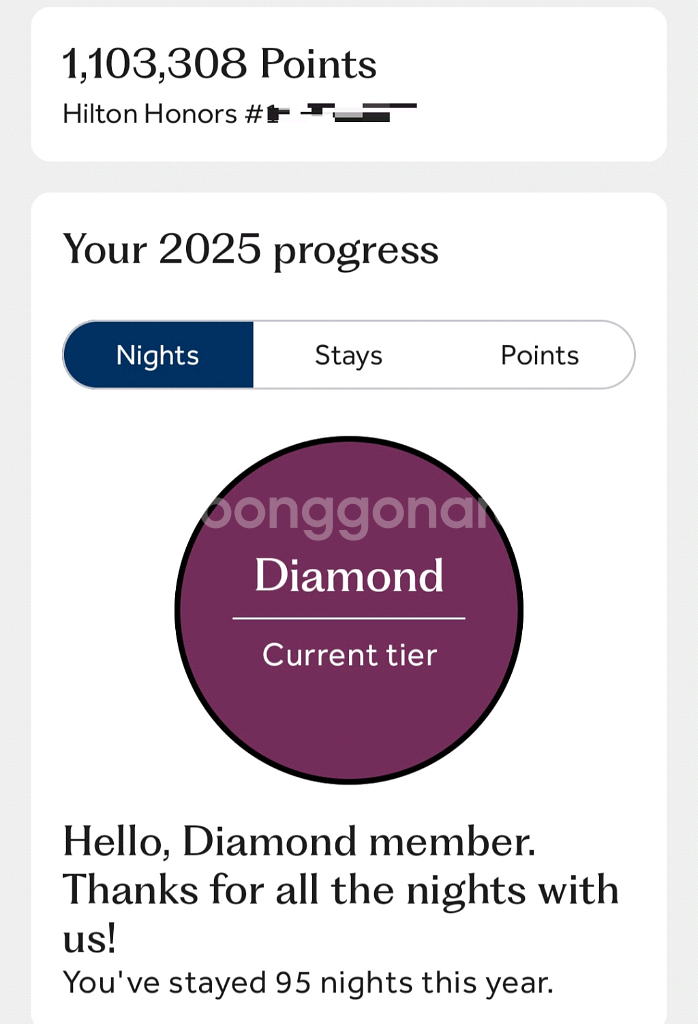The width and height of the screenshot is (698, 1024).
Task: Tap the Hilton Honors number label
Action: 163,114
